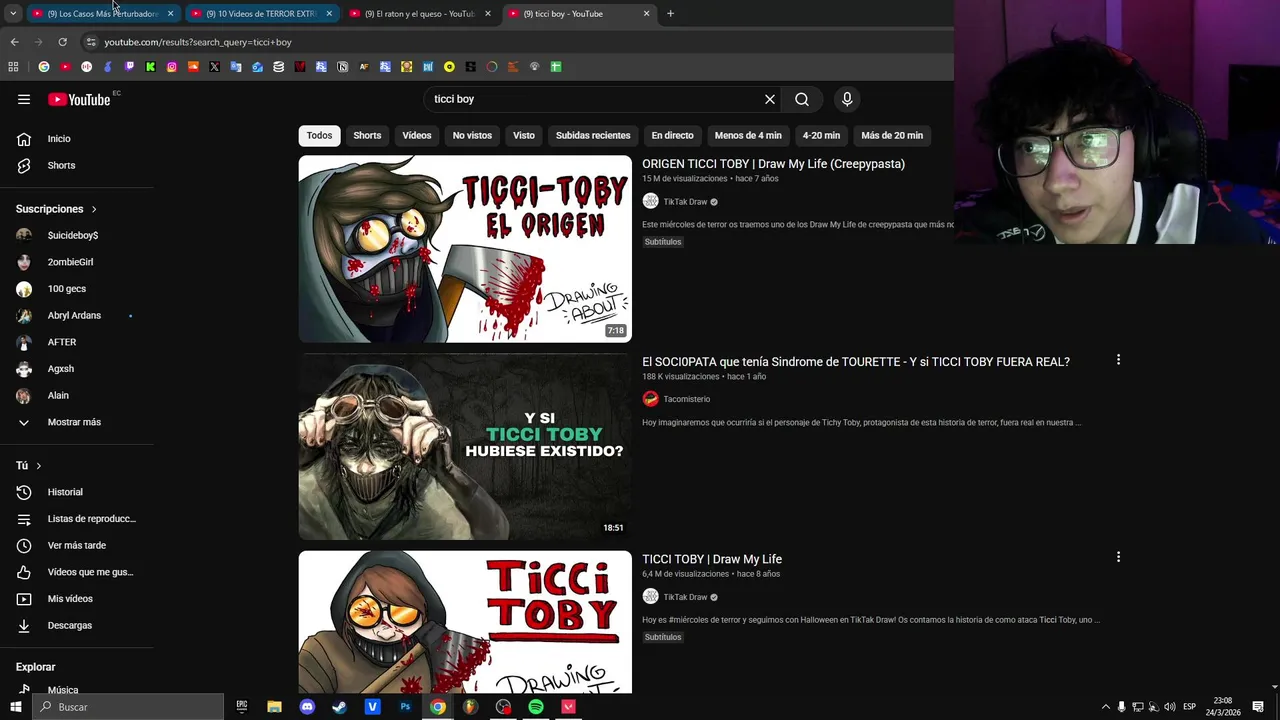
Task: Click the YouTube logo to go home
Action: [79, 99]
